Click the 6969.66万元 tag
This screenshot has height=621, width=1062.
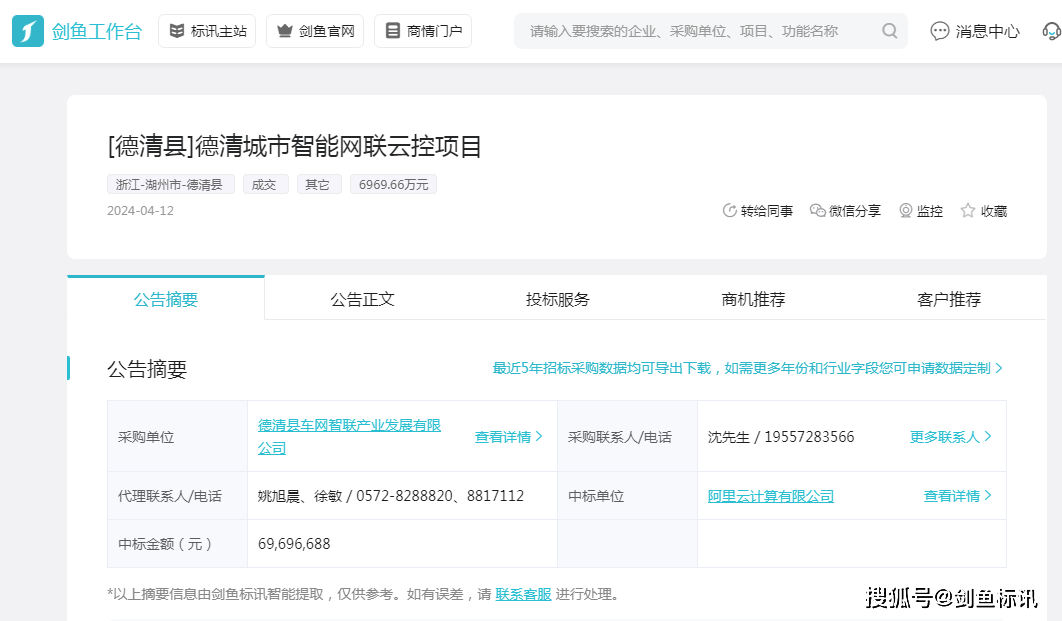(x=394, y=185)
